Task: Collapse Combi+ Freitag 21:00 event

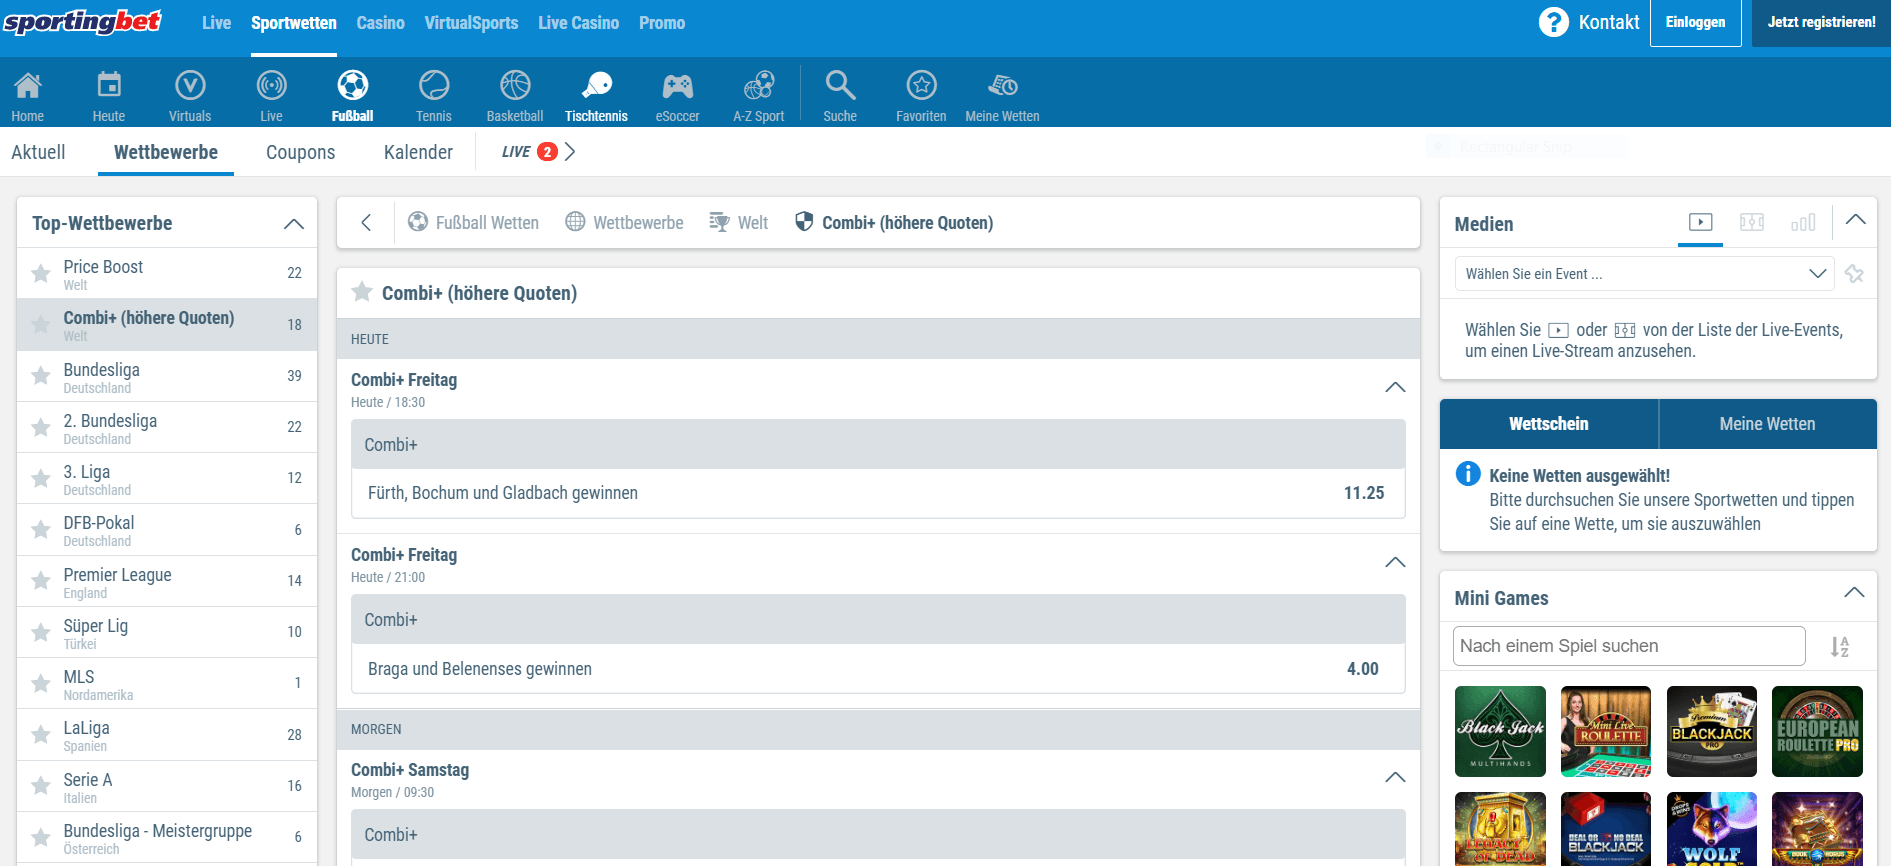Action: pos(1395,563)
